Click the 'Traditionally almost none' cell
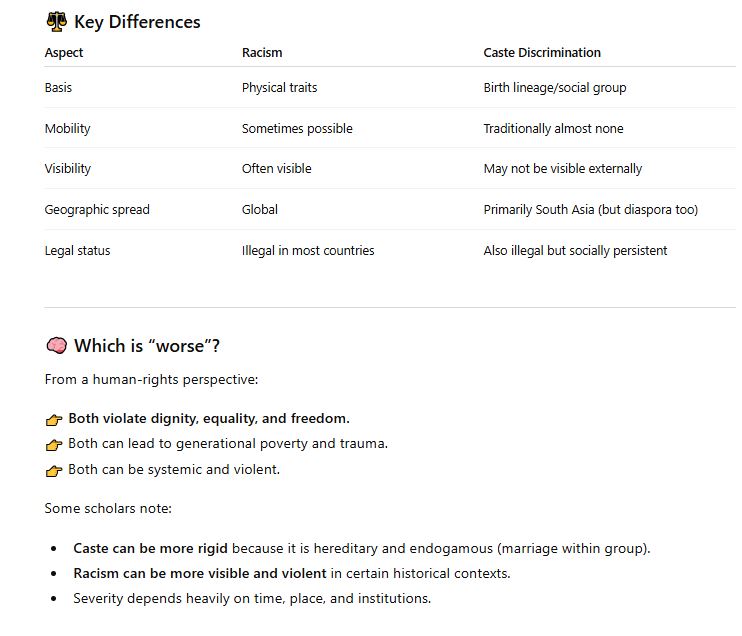 click(x=553, y=129)
